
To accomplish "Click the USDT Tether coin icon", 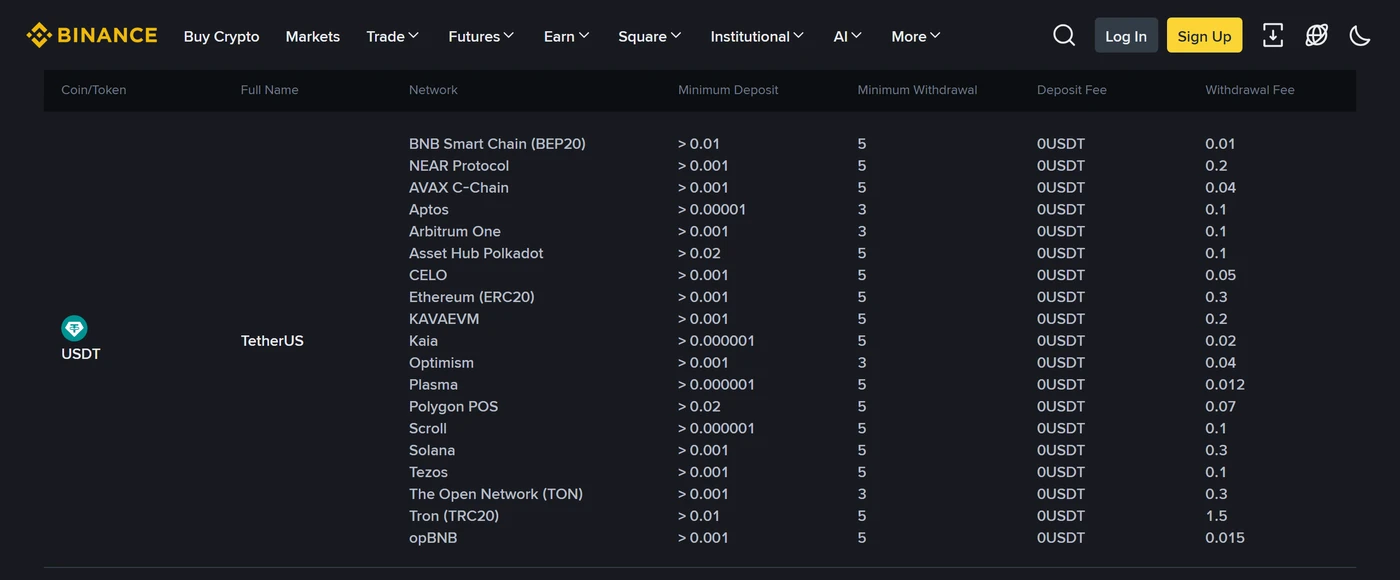I will coord(74,328).
